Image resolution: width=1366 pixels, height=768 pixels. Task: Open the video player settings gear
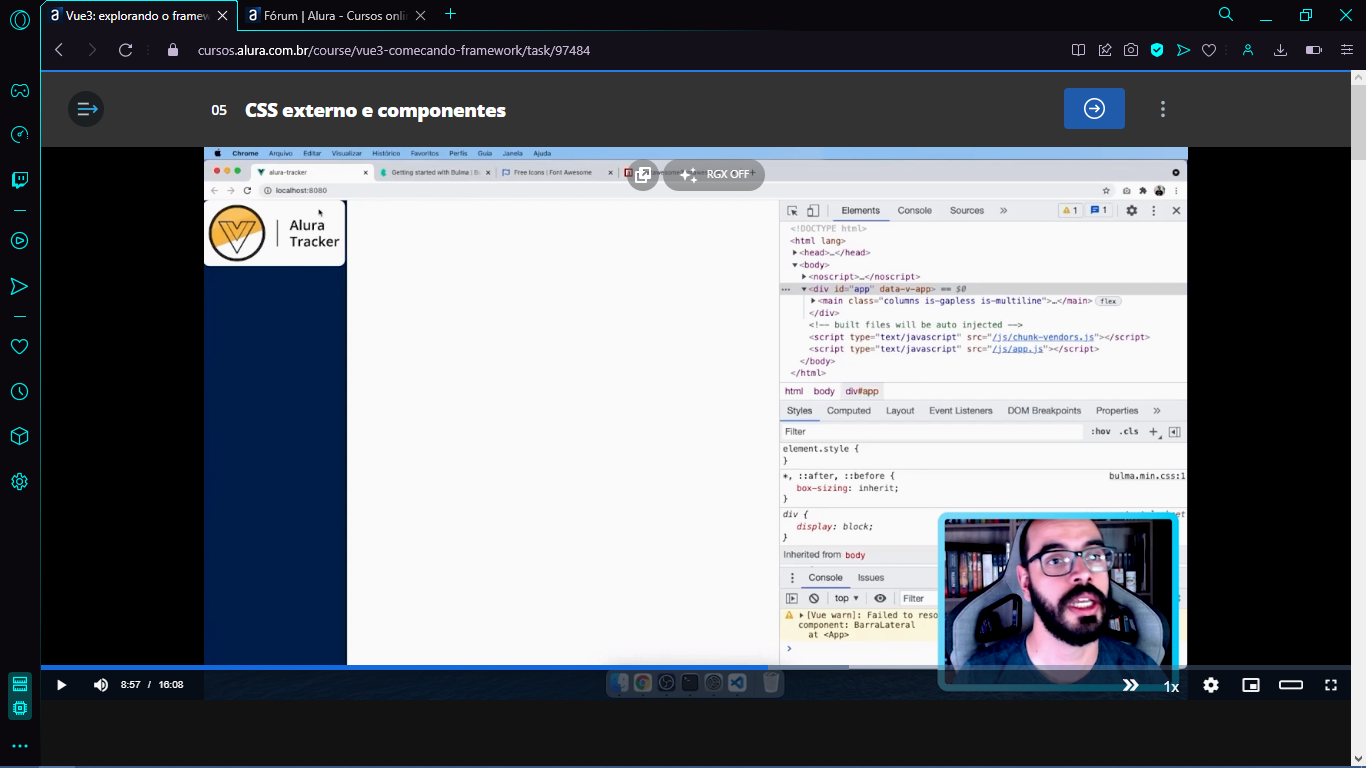click(1211, 685)
